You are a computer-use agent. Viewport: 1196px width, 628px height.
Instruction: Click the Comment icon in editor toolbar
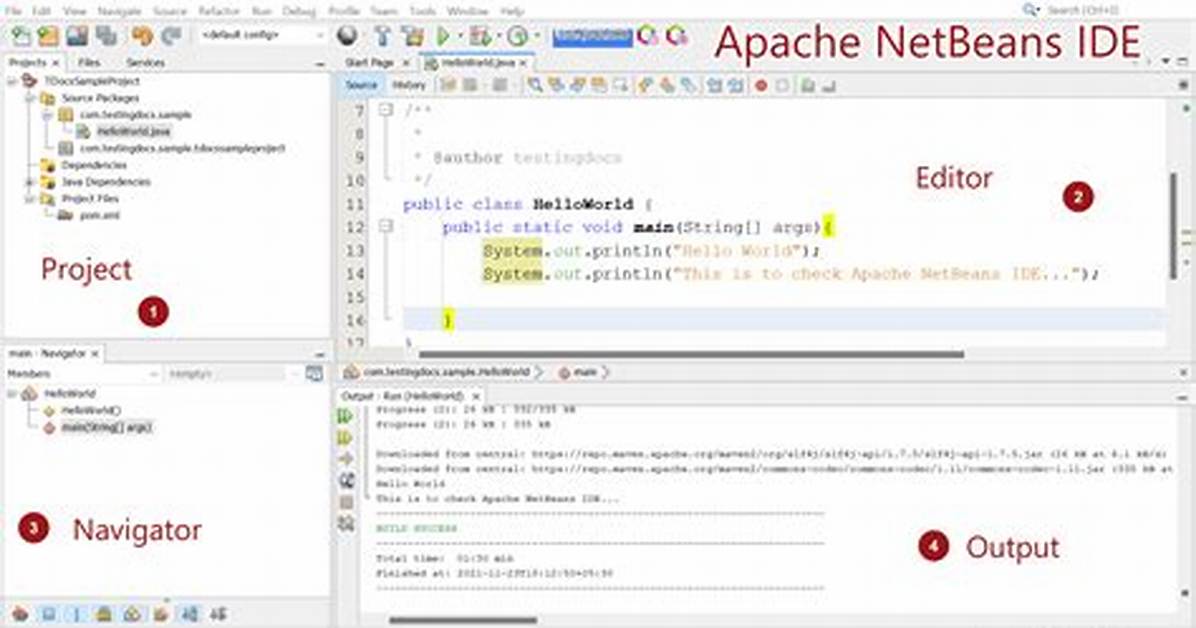pos(808,85)
